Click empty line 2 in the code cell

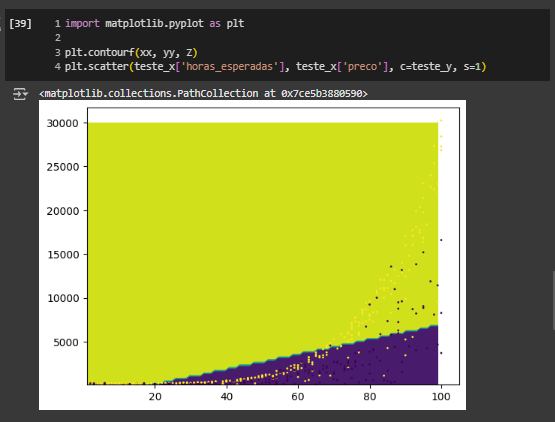click(58, 38)
